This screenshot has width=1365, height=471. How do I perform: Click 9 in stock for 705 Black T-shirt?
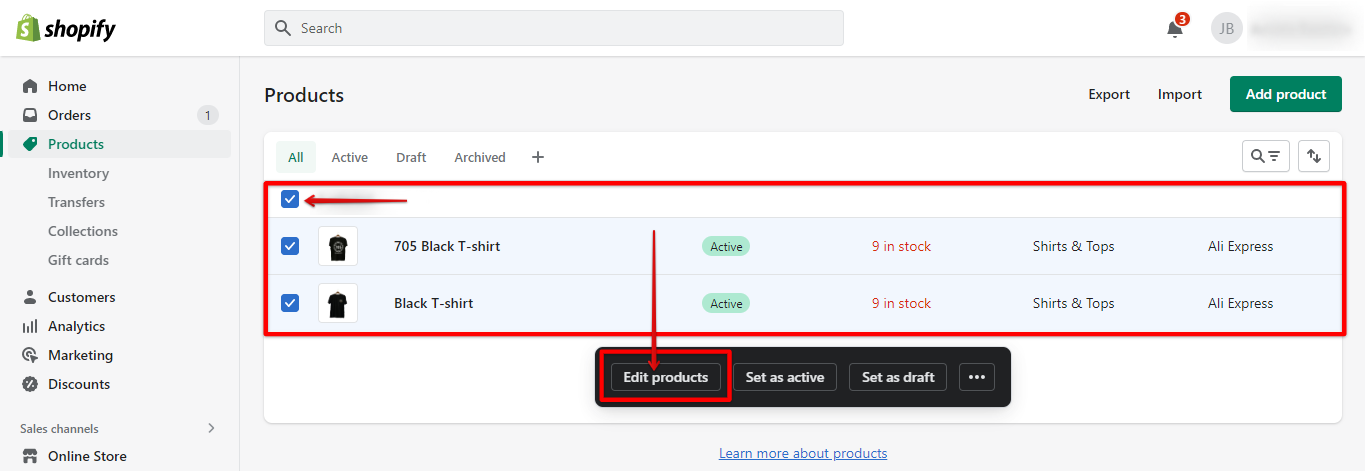[x=901, y=246]
